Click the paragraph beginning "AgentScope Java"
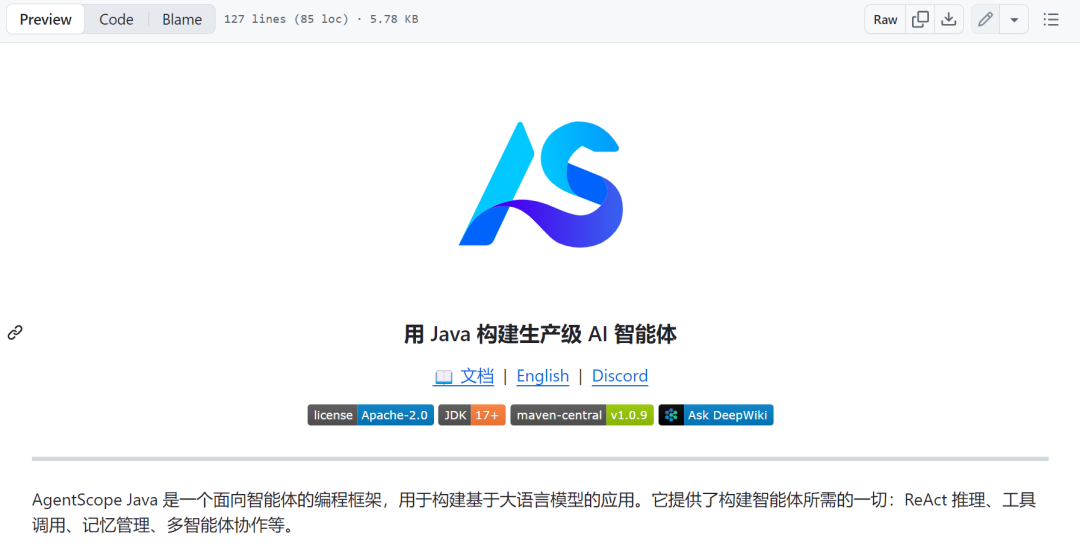The width and height of the screenshot is (1080, 550). [x=534, y=514]
